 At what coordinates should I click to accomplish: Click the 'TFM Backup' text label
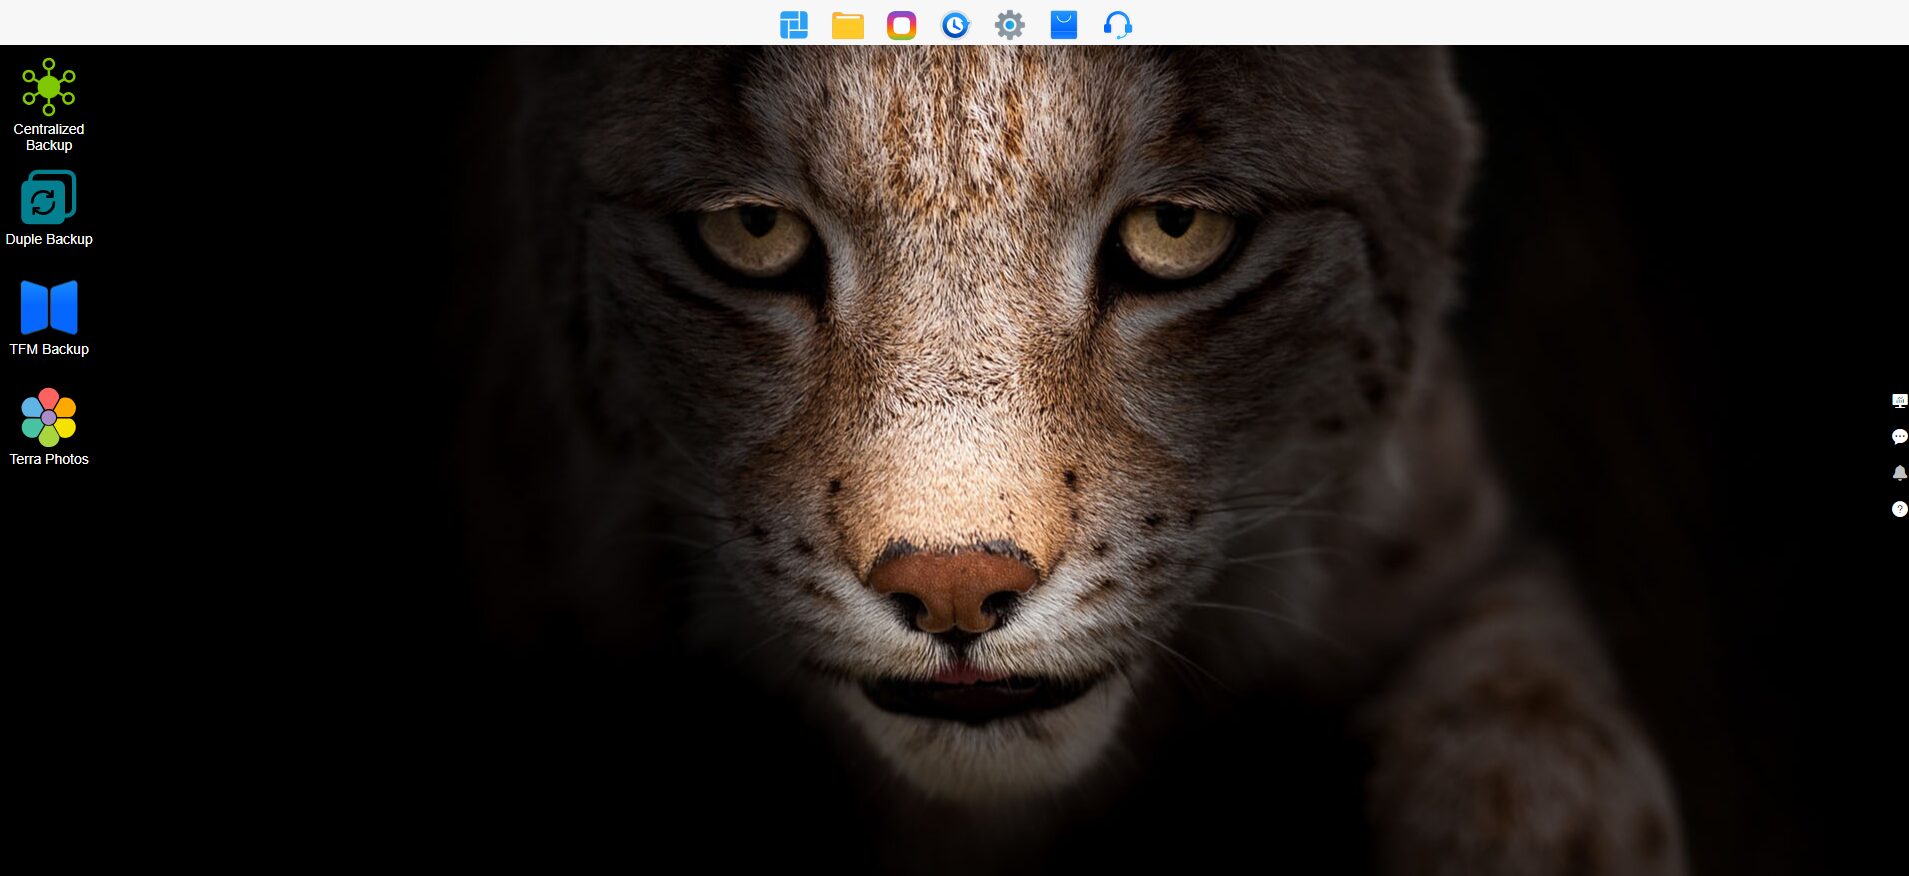[x=48, y=349]
